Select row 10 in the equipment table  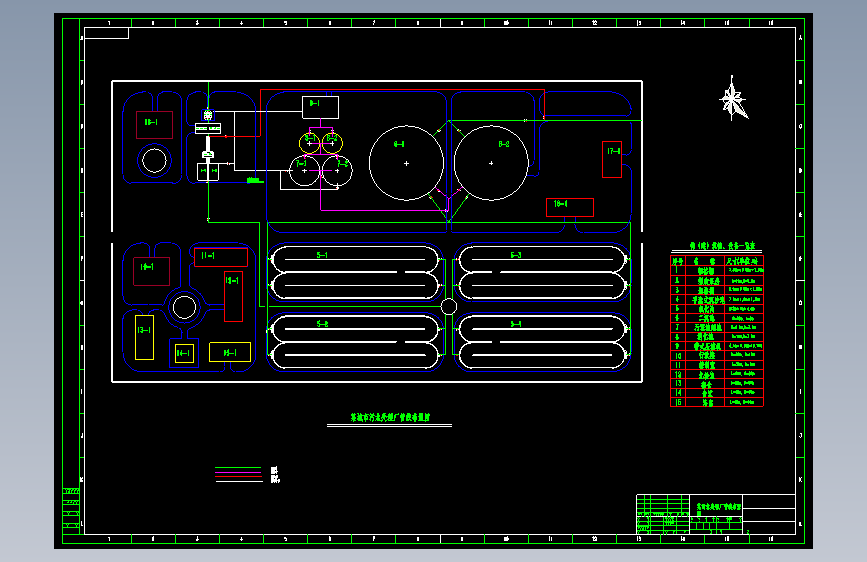click(x=717, y=355)
